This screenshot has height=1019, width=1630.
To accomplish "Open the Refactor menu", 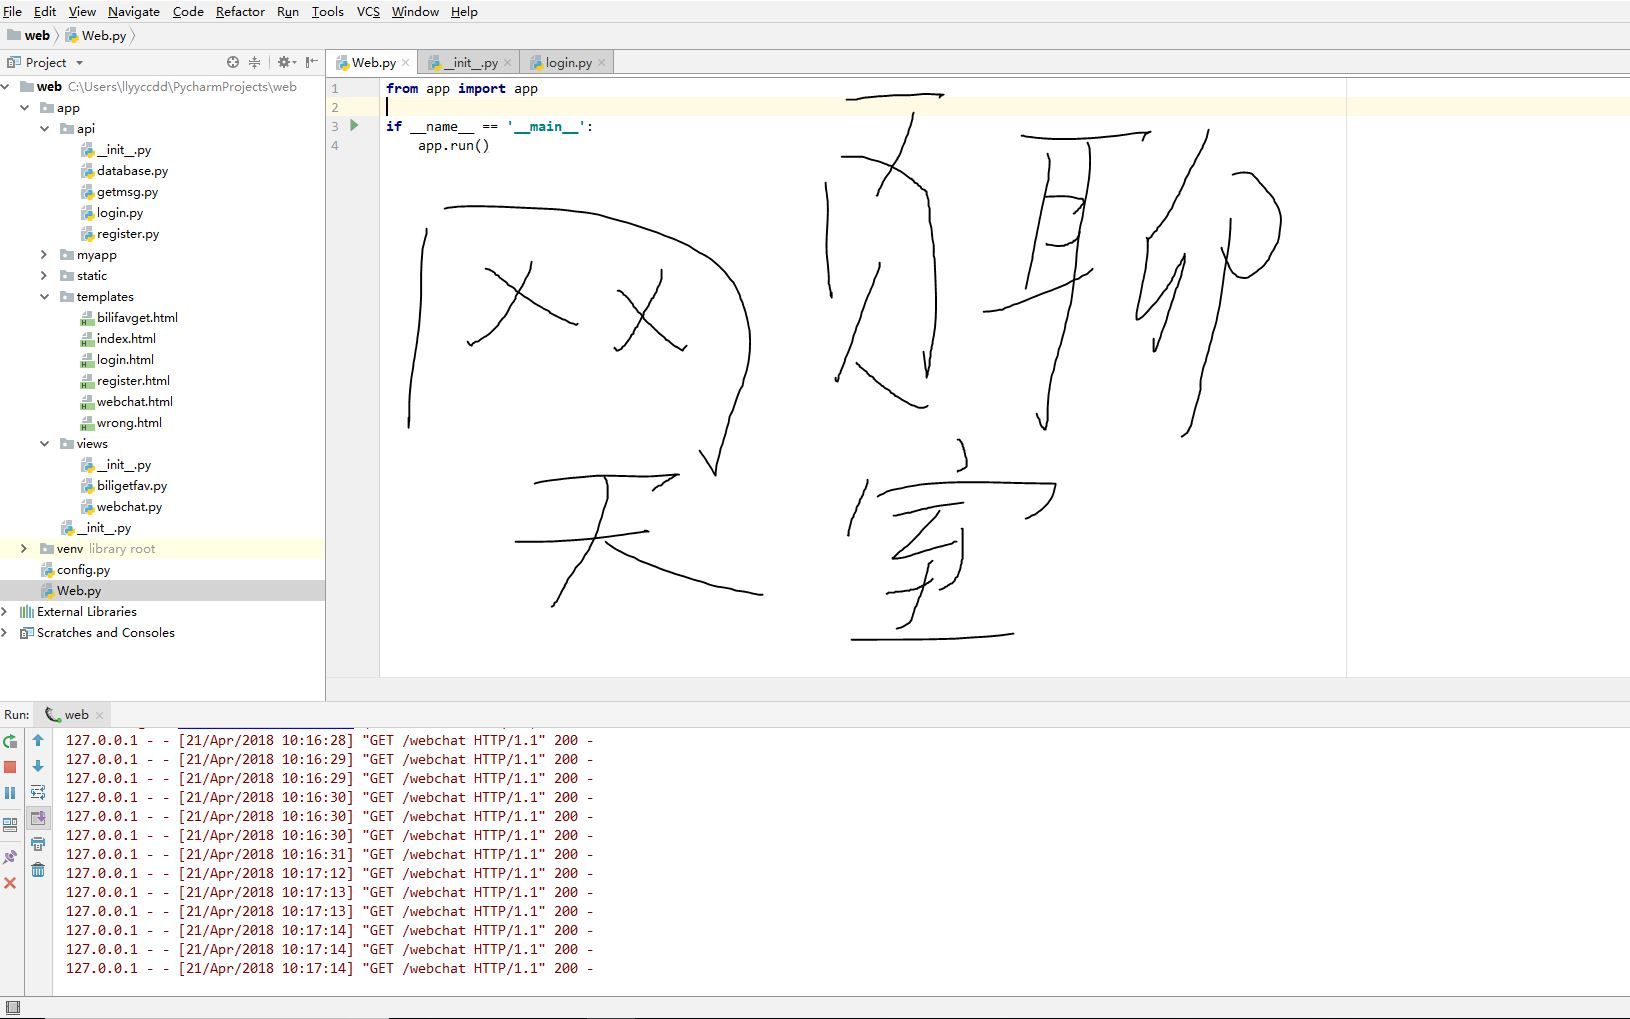I will click(240, 11).
